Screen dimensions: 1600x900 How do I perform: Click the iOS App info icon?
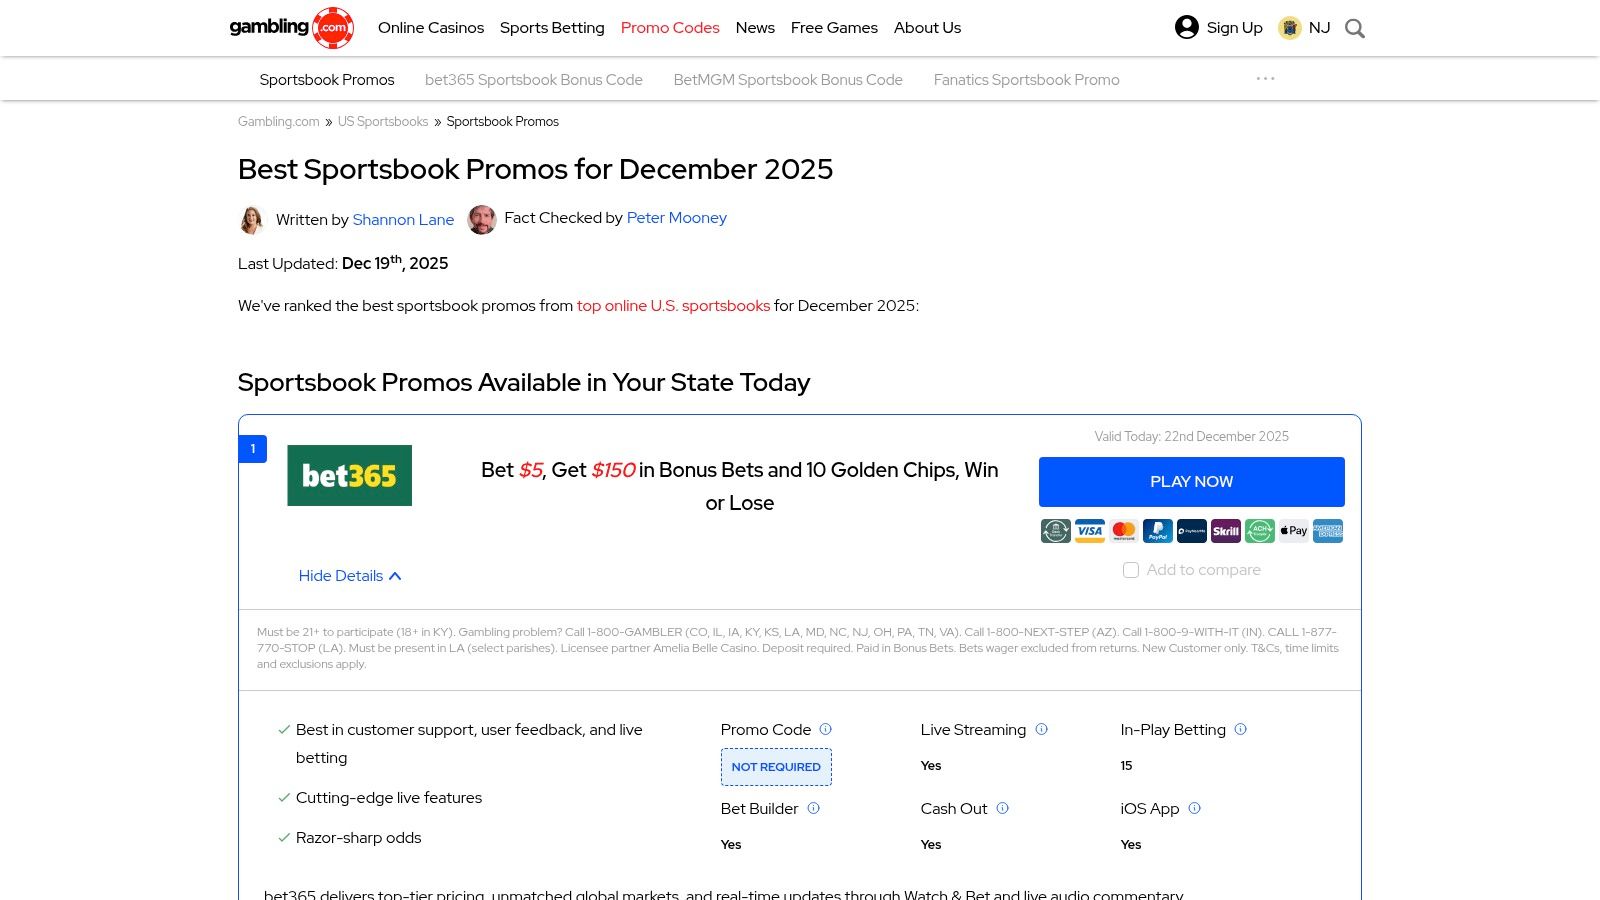tap(1194, 808)
